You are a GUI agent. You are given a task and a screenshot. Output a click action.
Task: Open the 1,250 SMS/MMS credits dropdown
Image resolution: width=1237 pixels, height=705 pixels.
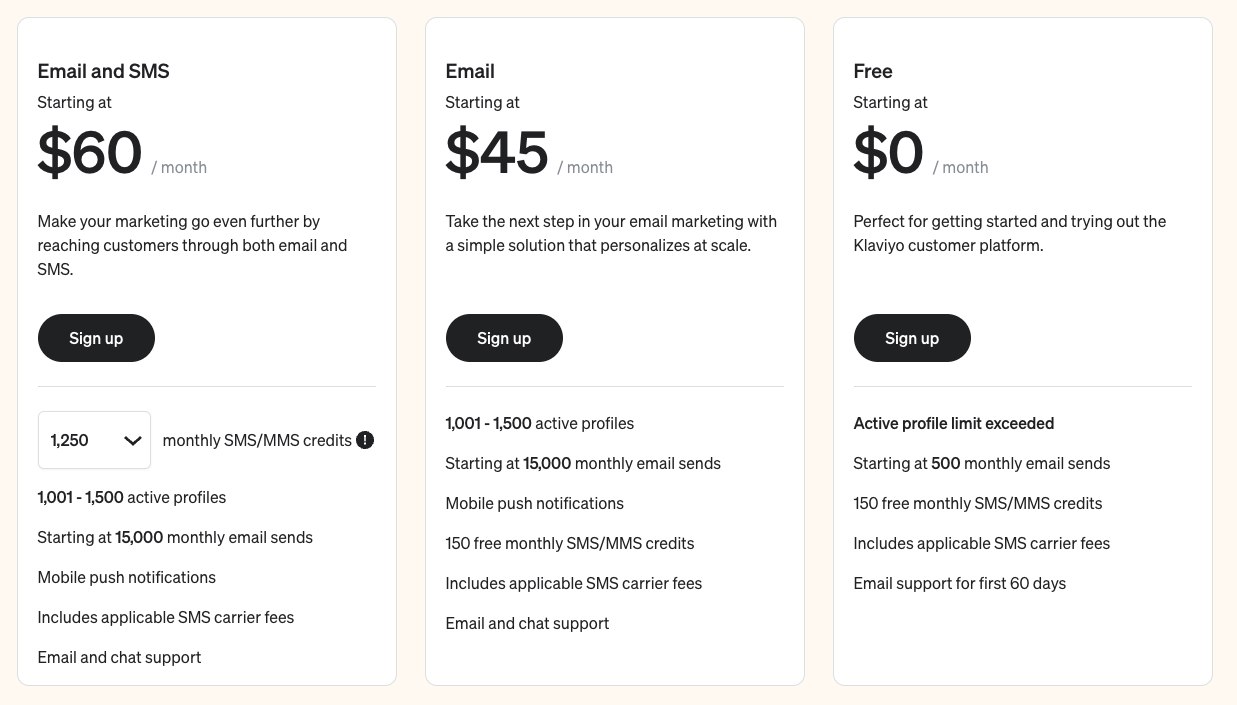tap(95, 440)
